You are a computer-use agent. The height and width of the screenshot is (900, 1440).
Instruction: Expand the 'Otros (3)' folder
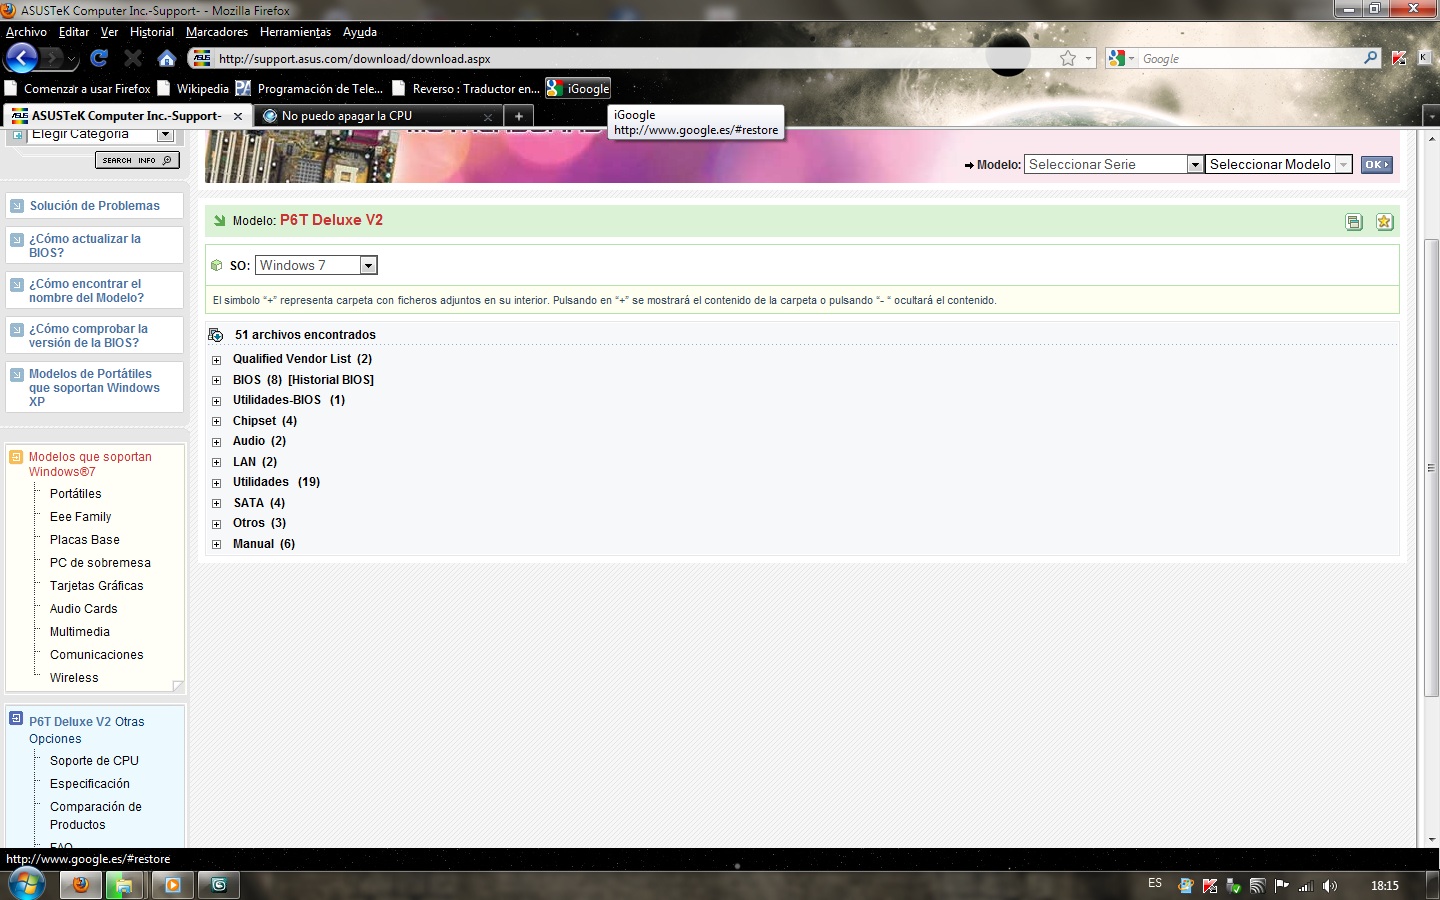pos(216,524)
